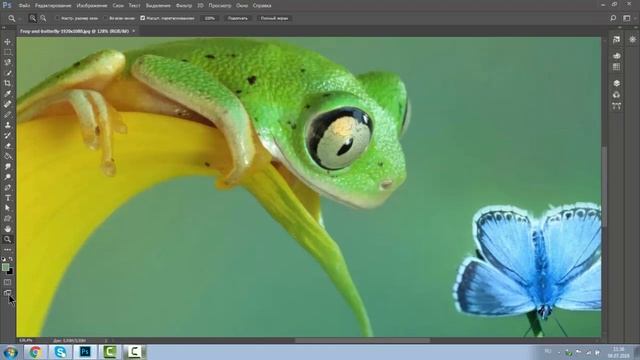Reset default foreground and background colors
Screen dimensions: 640x360
tap(4, 259)
